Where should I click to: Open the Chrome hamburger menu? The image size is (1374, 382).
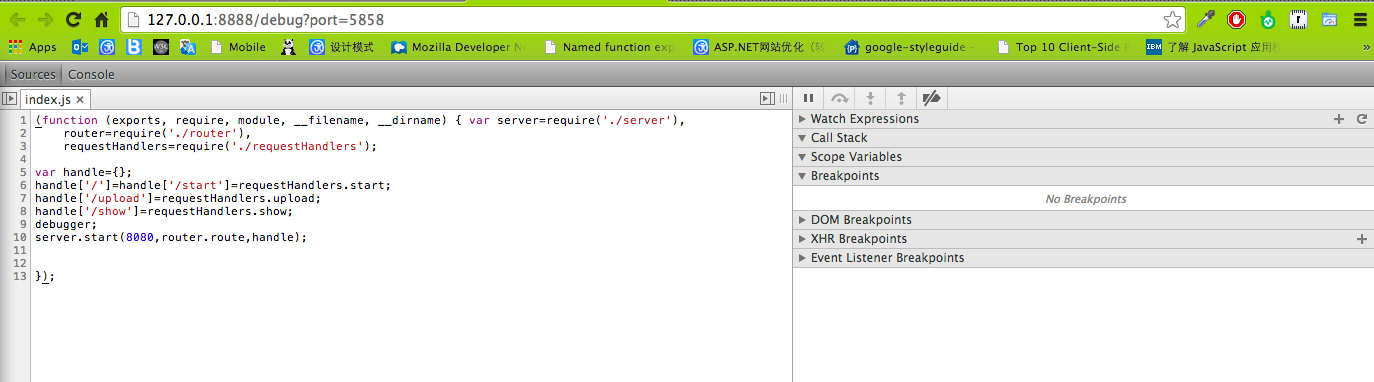[x=1359, y=19]
